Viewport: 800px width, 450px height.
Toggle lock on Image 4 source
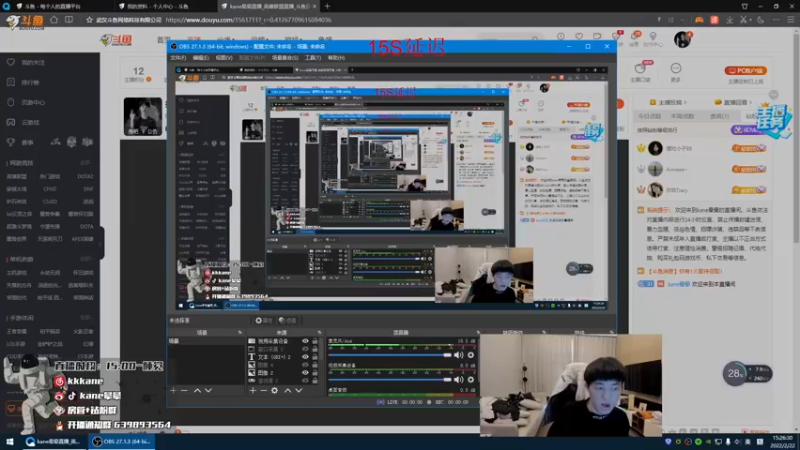(315, 365)
